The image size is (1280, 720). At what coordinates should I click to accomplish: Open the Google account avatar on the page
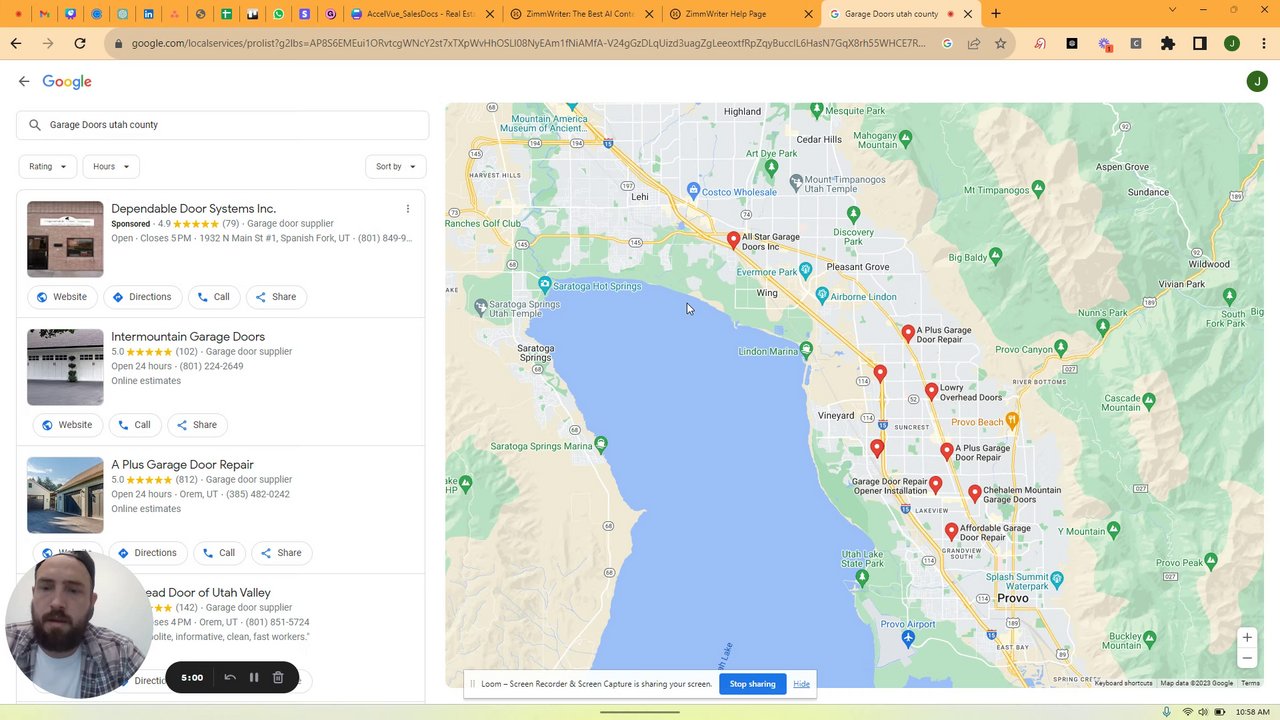(x=1257, y=82)
